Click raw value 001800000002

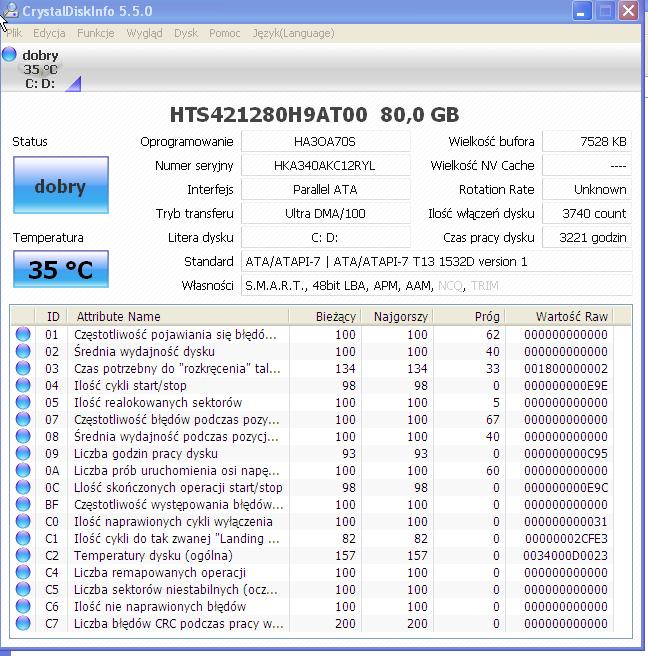(x=566, y=369)
